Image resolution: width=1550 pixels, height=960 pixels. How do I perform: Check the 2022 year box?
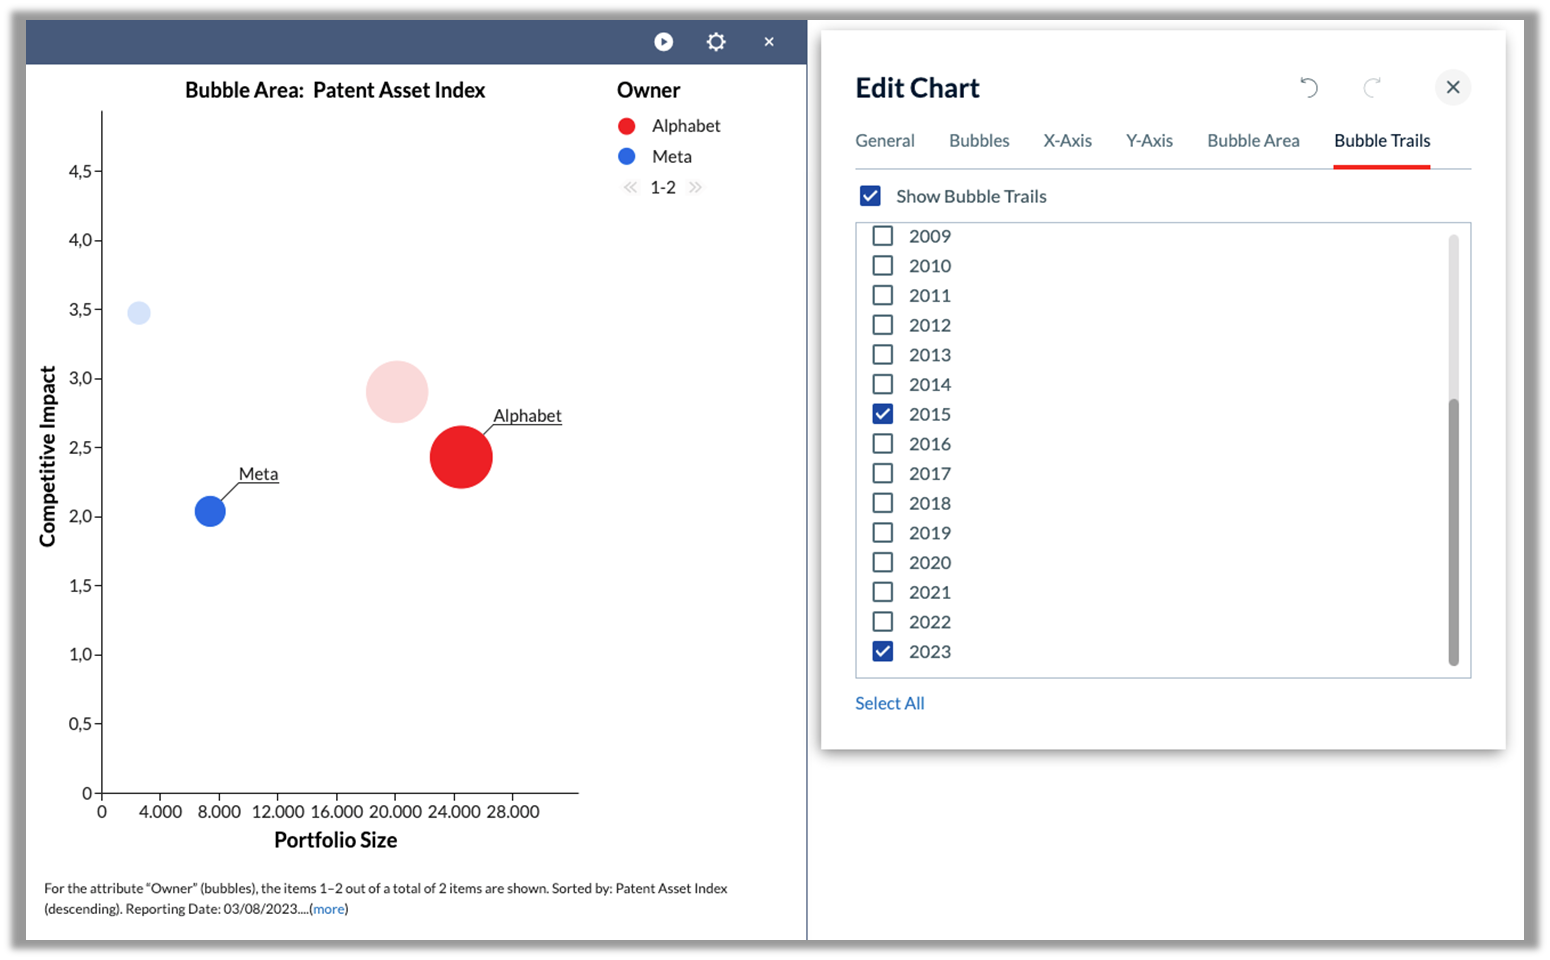(883, 622)
